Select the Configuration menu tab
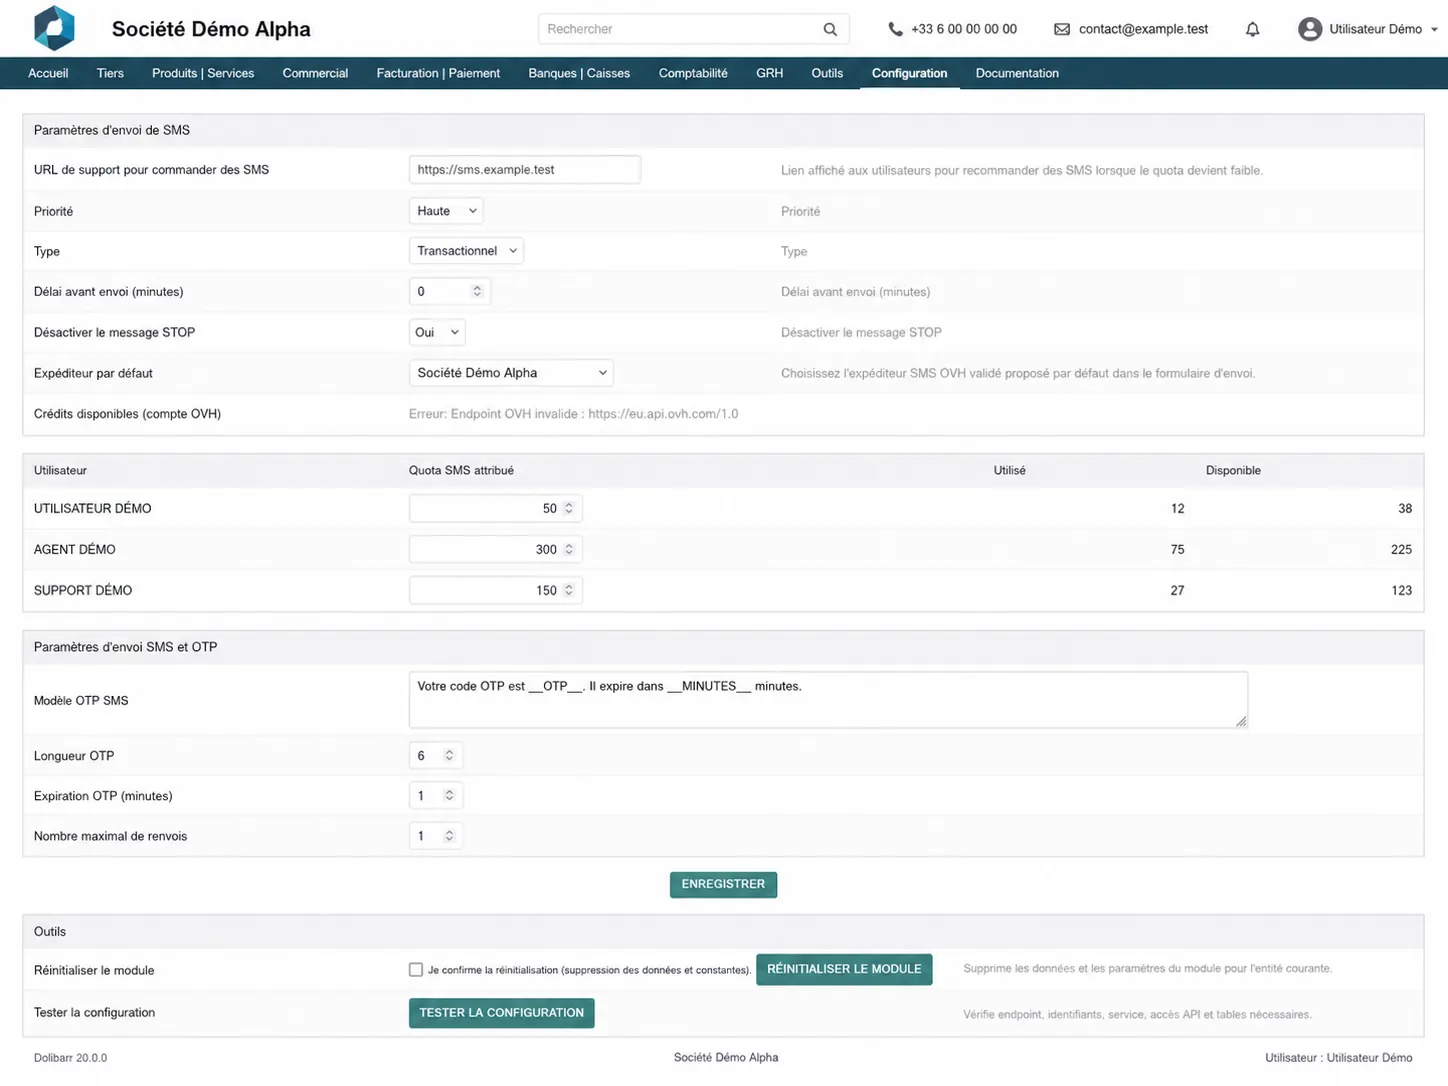Viewport: 1448px width, 1086px height. [x=909, y=73]
